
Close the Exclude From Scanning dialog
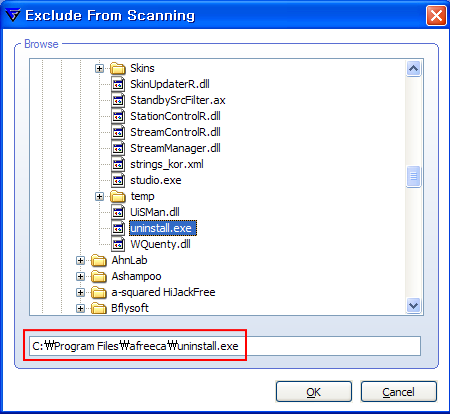coord(436,15)
